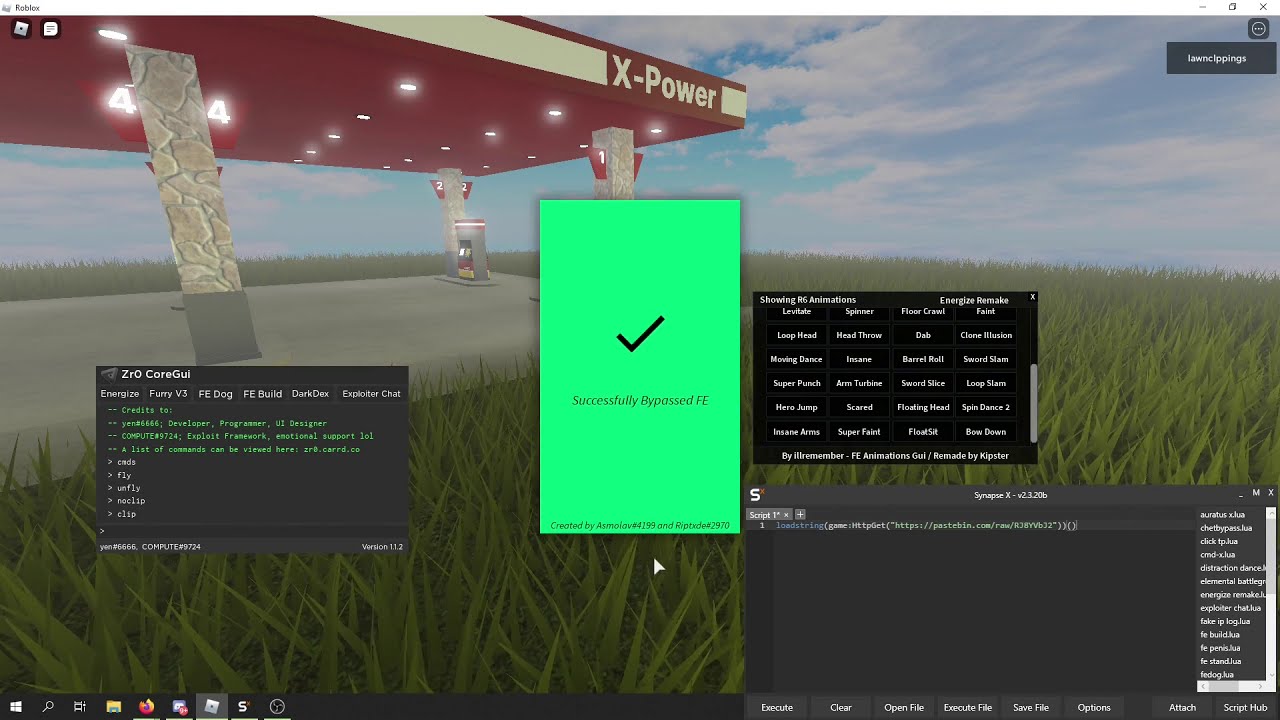The image size is (1280, 720).
Task: Play the Barrel Roll animation
Action: click(923, 359)
